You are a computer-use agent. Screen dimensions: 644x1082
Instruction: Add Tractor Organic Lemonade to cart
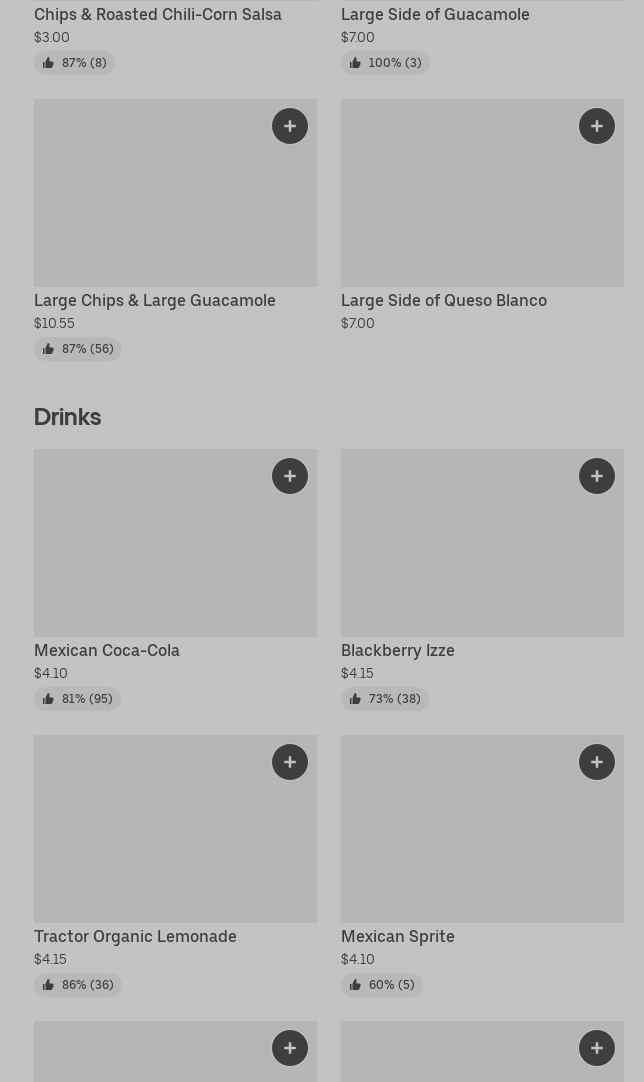(x=290, y=762)
